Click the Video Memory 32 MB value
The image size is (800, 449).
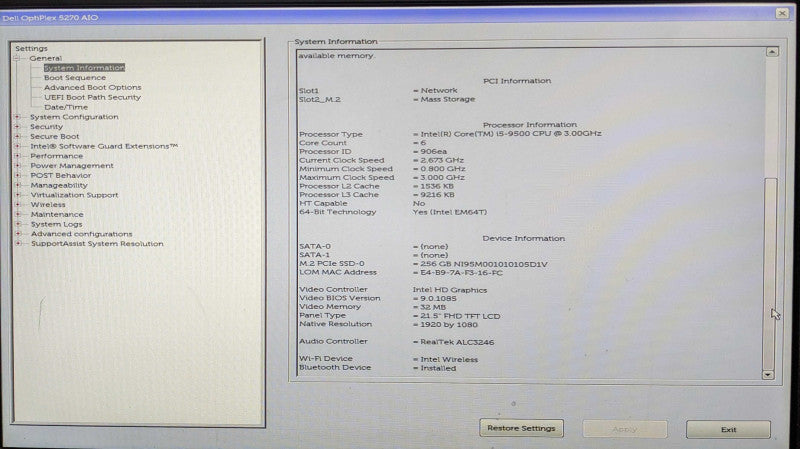point(433,307)
